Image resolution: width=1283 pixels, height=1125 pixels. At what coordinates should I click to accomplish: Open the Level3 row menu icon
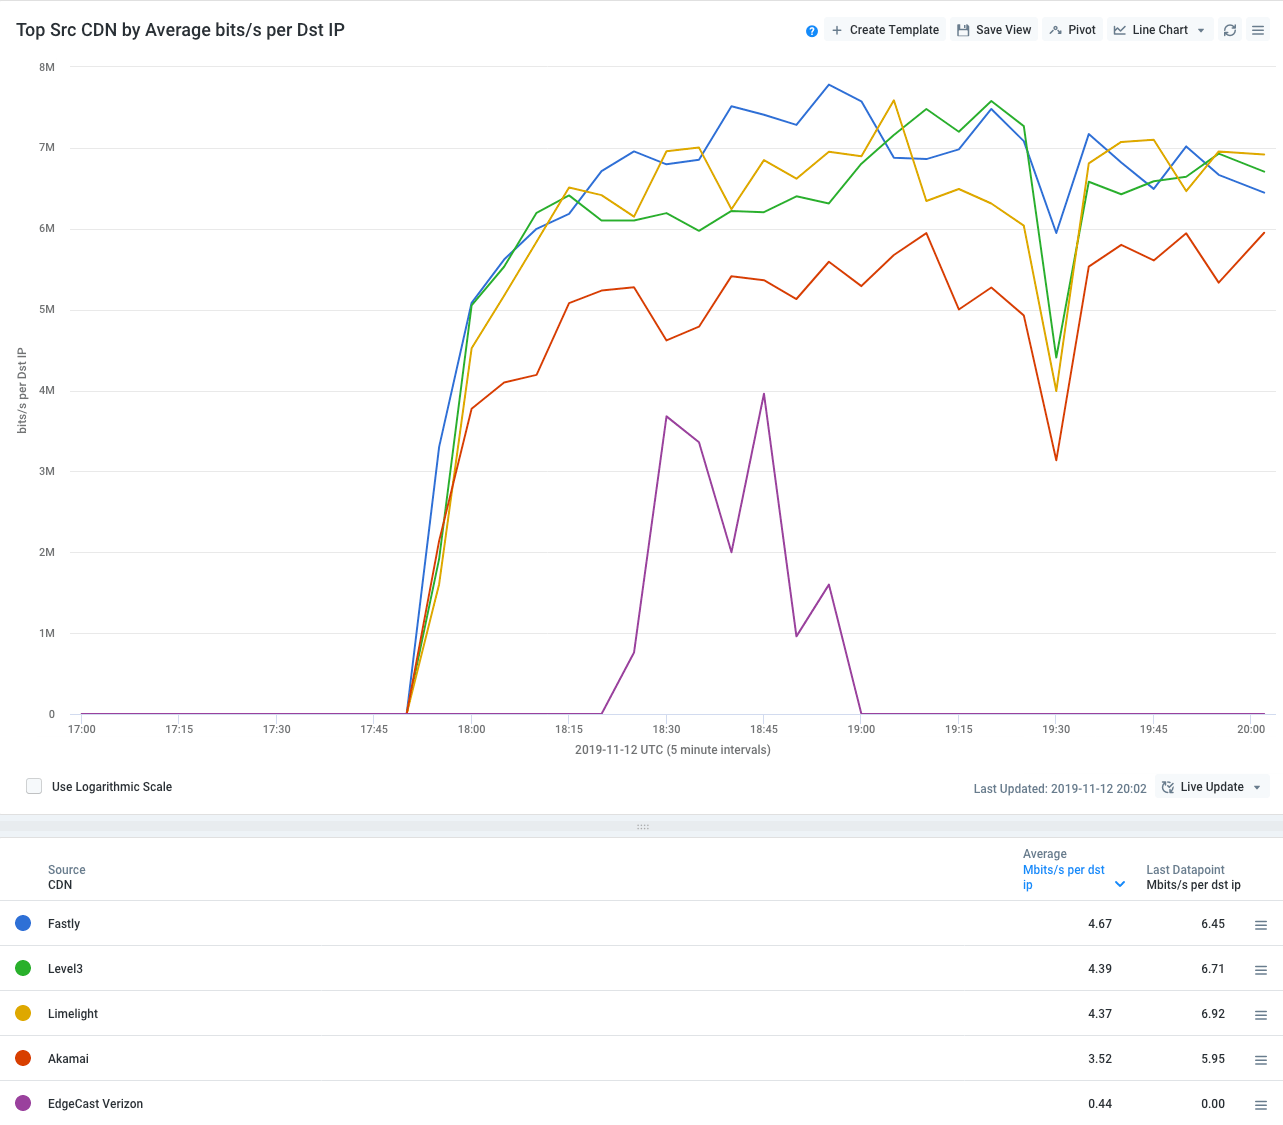(x=1261, y=970)
